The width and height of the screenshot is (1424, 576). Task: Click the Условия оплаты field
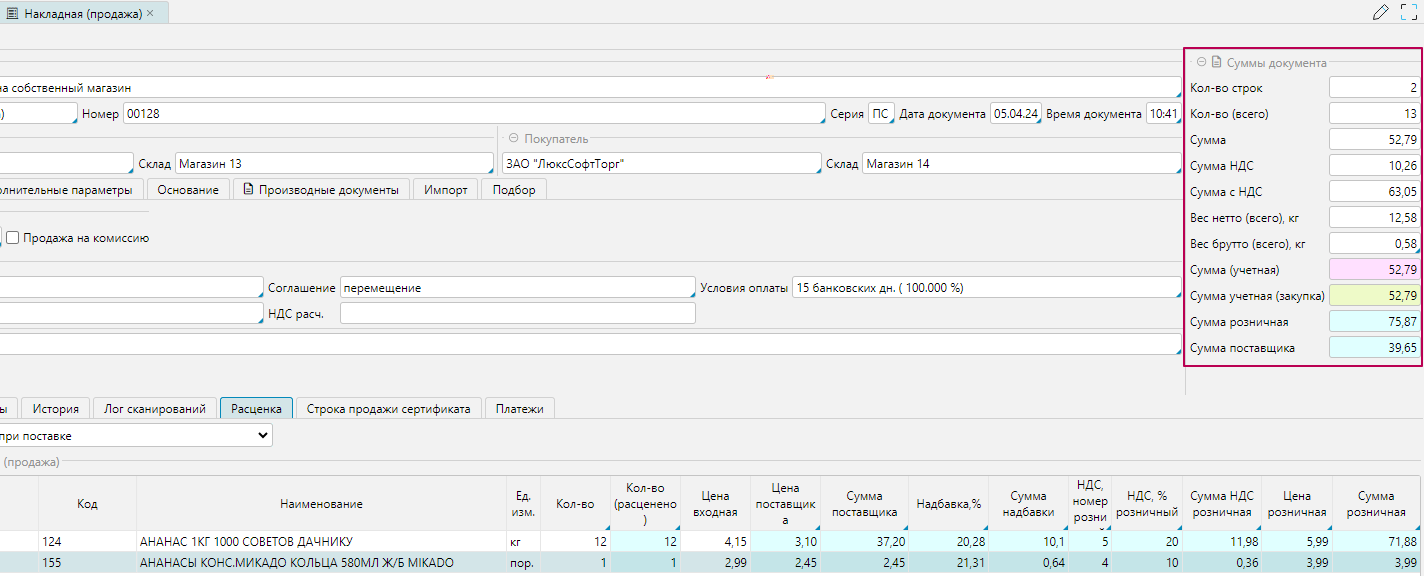985,288
